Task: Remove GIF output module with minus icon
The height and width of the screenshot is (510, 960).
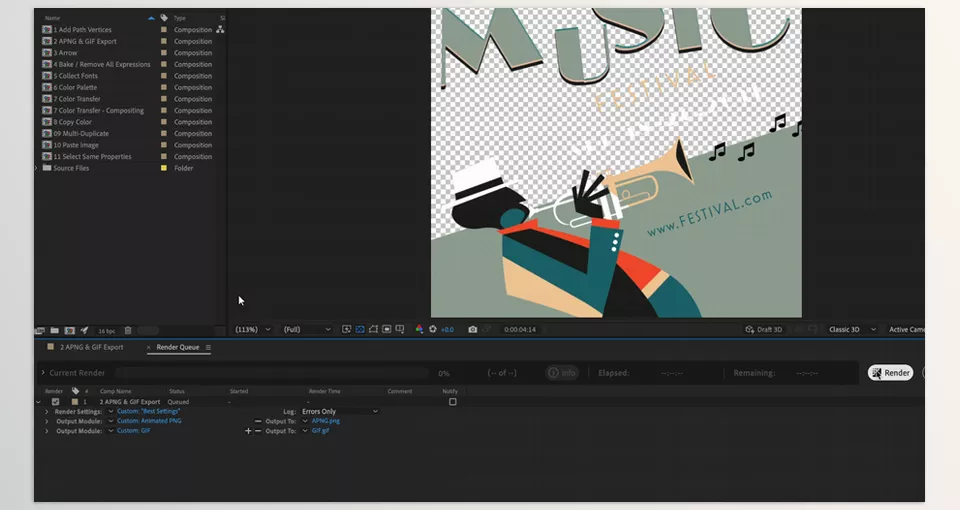Action: coord(258,431)
